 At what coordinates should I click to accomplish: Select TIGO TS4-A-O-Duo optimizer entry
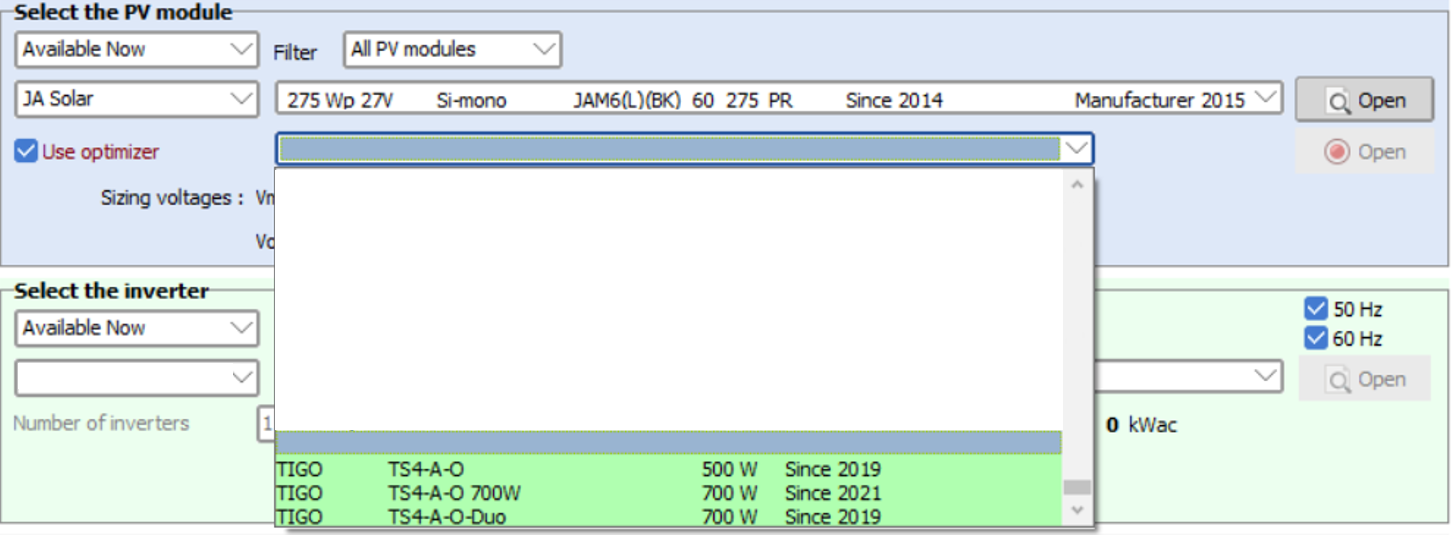[668, 516]
